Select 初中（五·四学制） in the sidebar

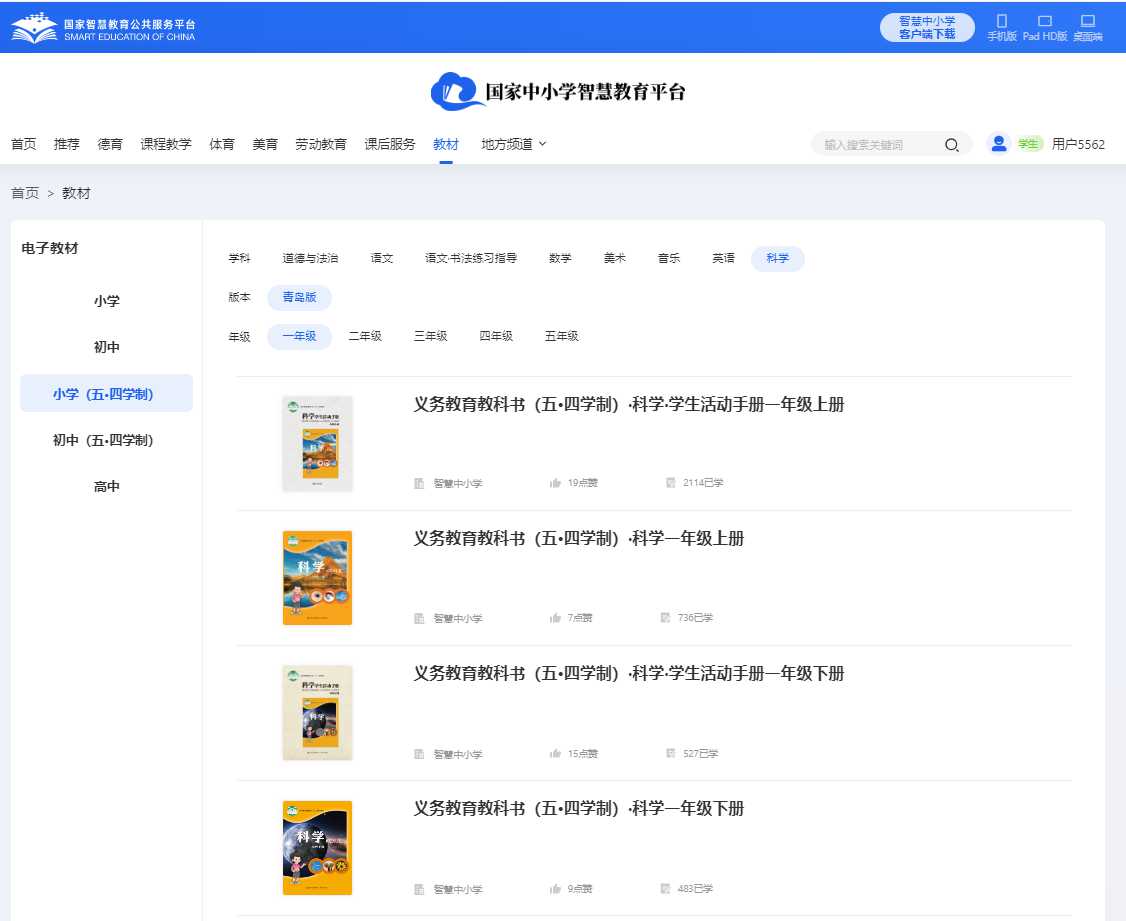(106, 440)
